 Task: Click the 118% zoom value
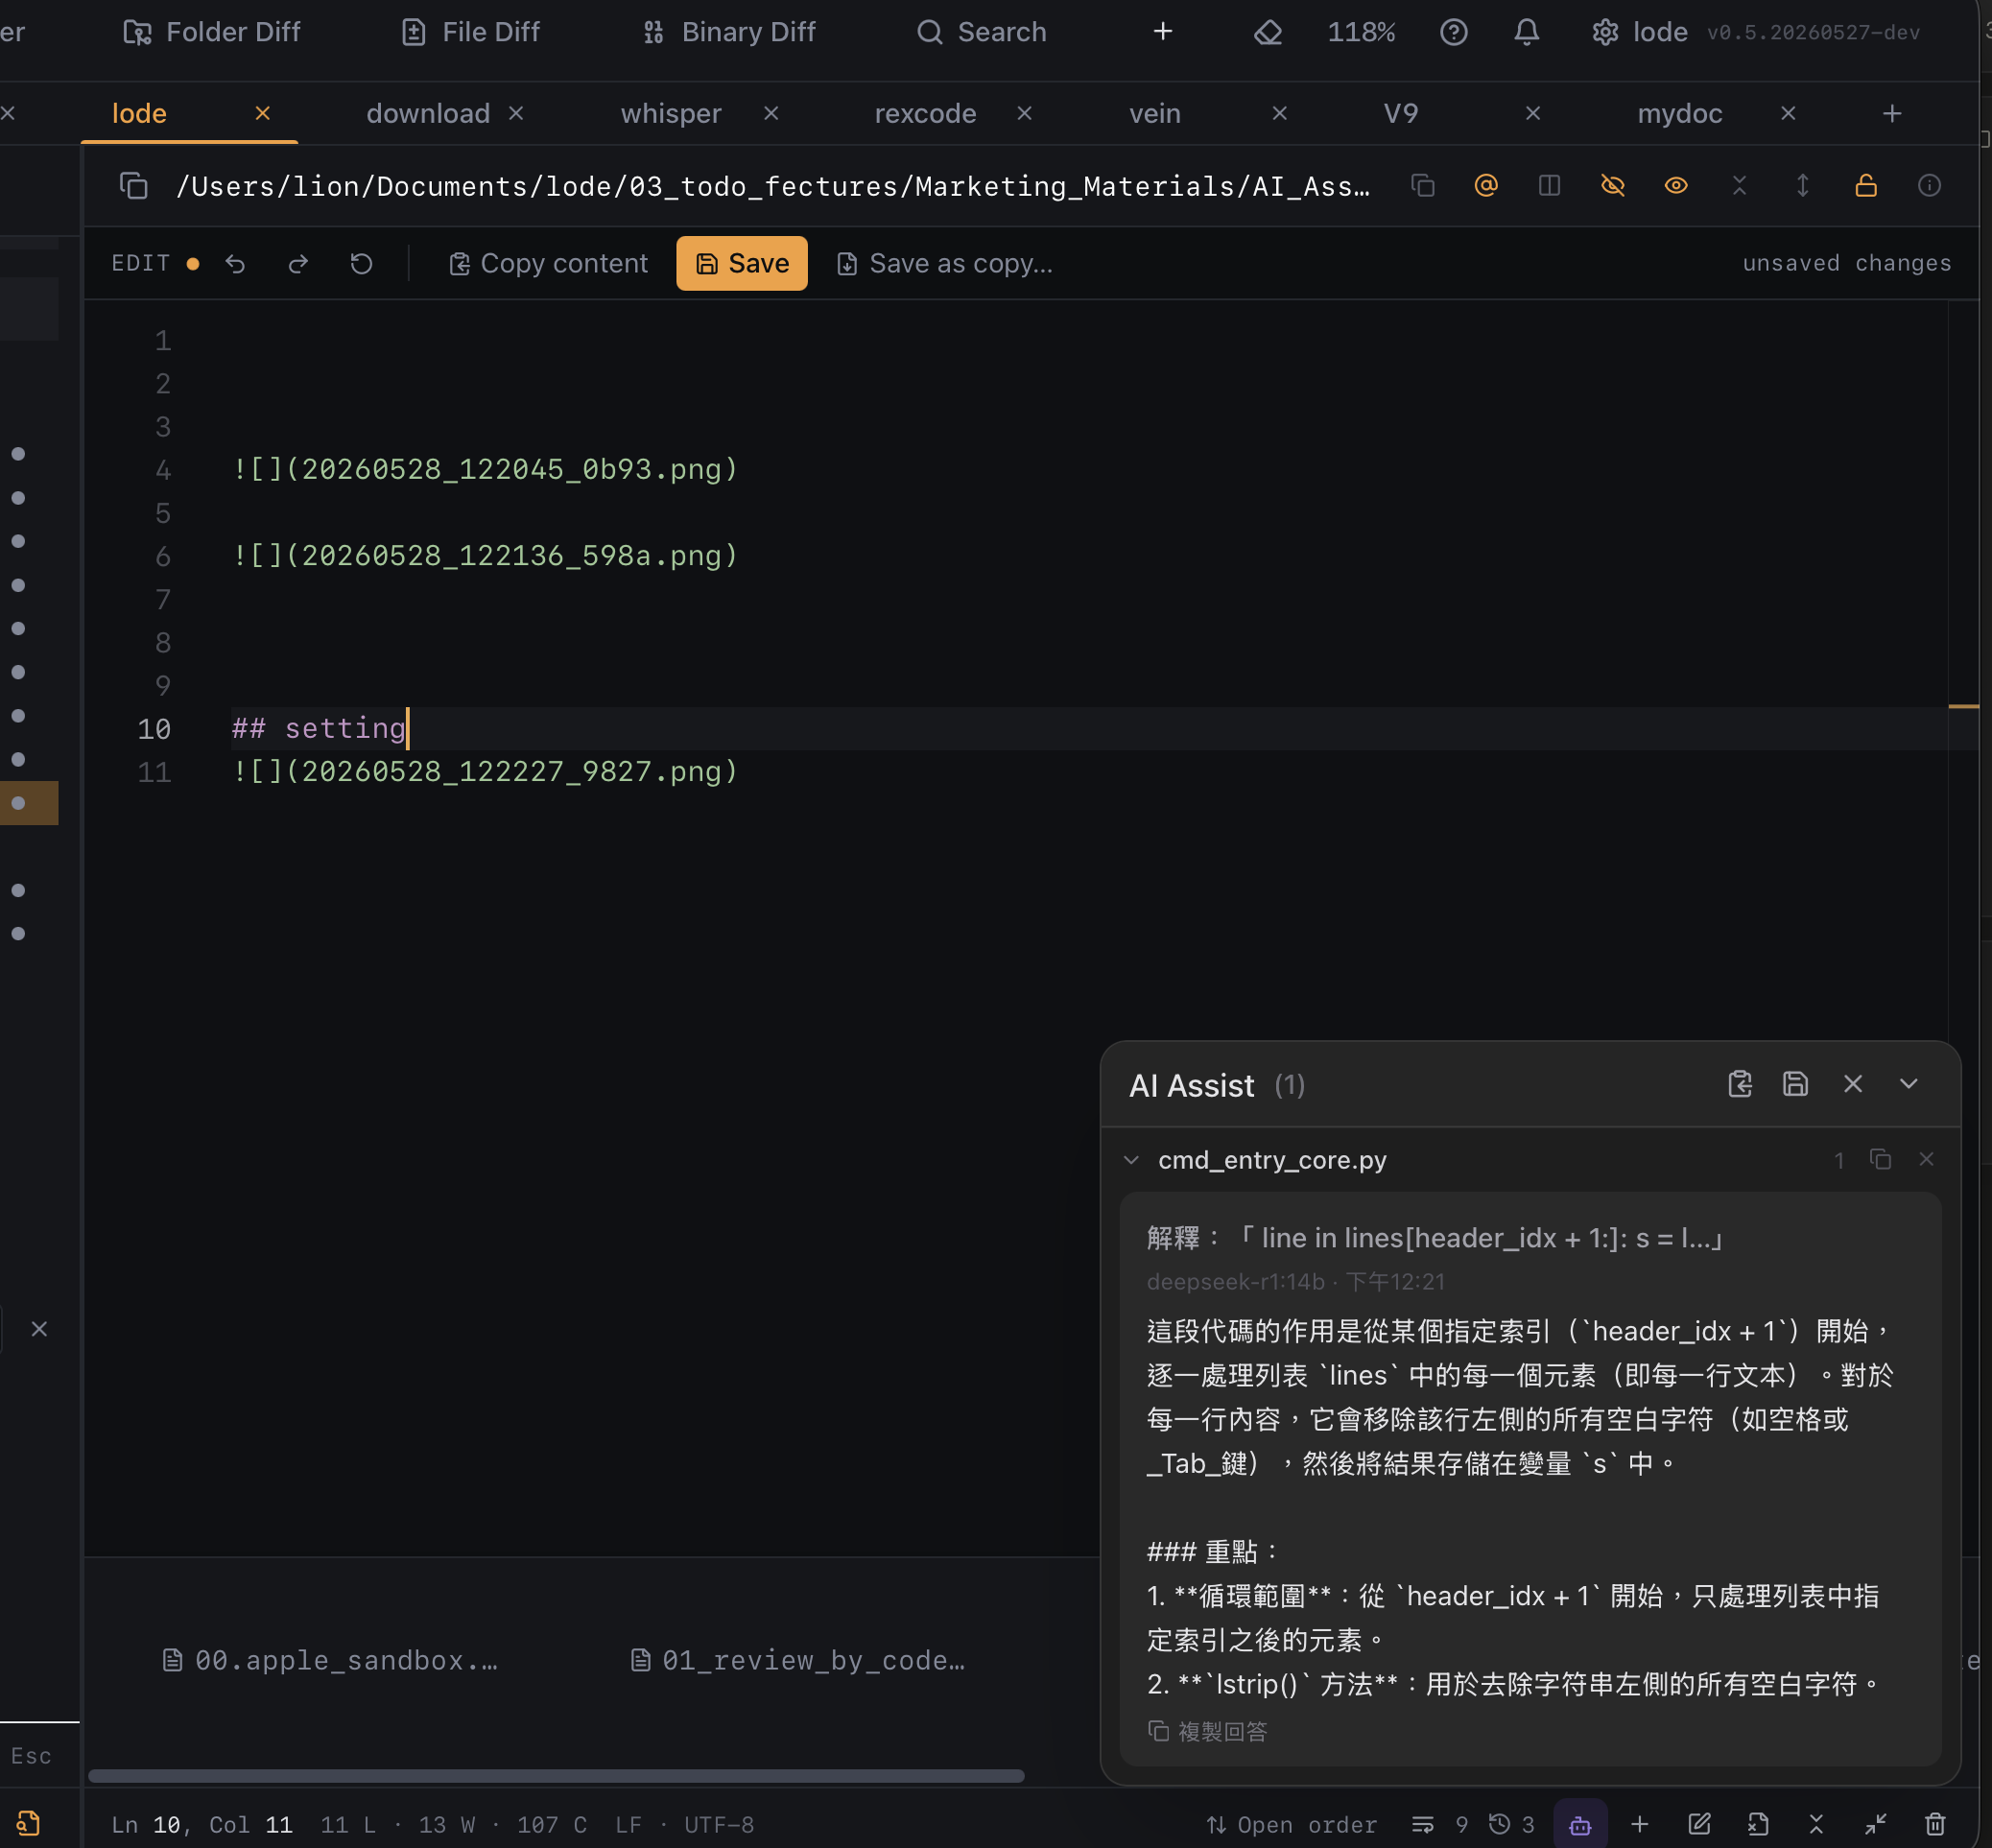[x=1361, y=32]
